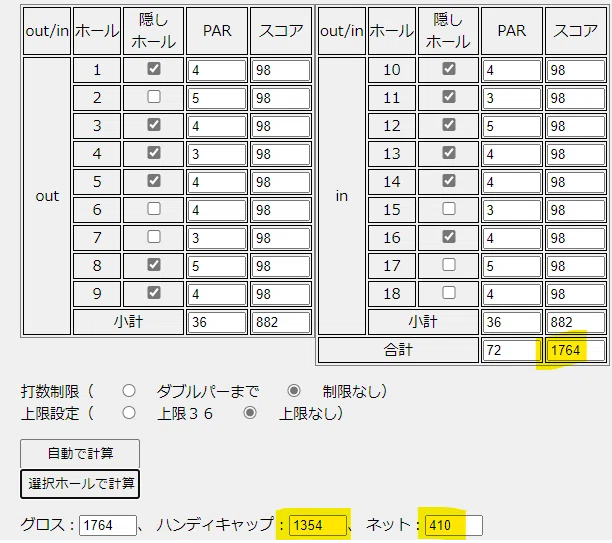This screenshot has width=612, height=543.
Task: Click the out subtotal score field
Action: pos(281,322)
